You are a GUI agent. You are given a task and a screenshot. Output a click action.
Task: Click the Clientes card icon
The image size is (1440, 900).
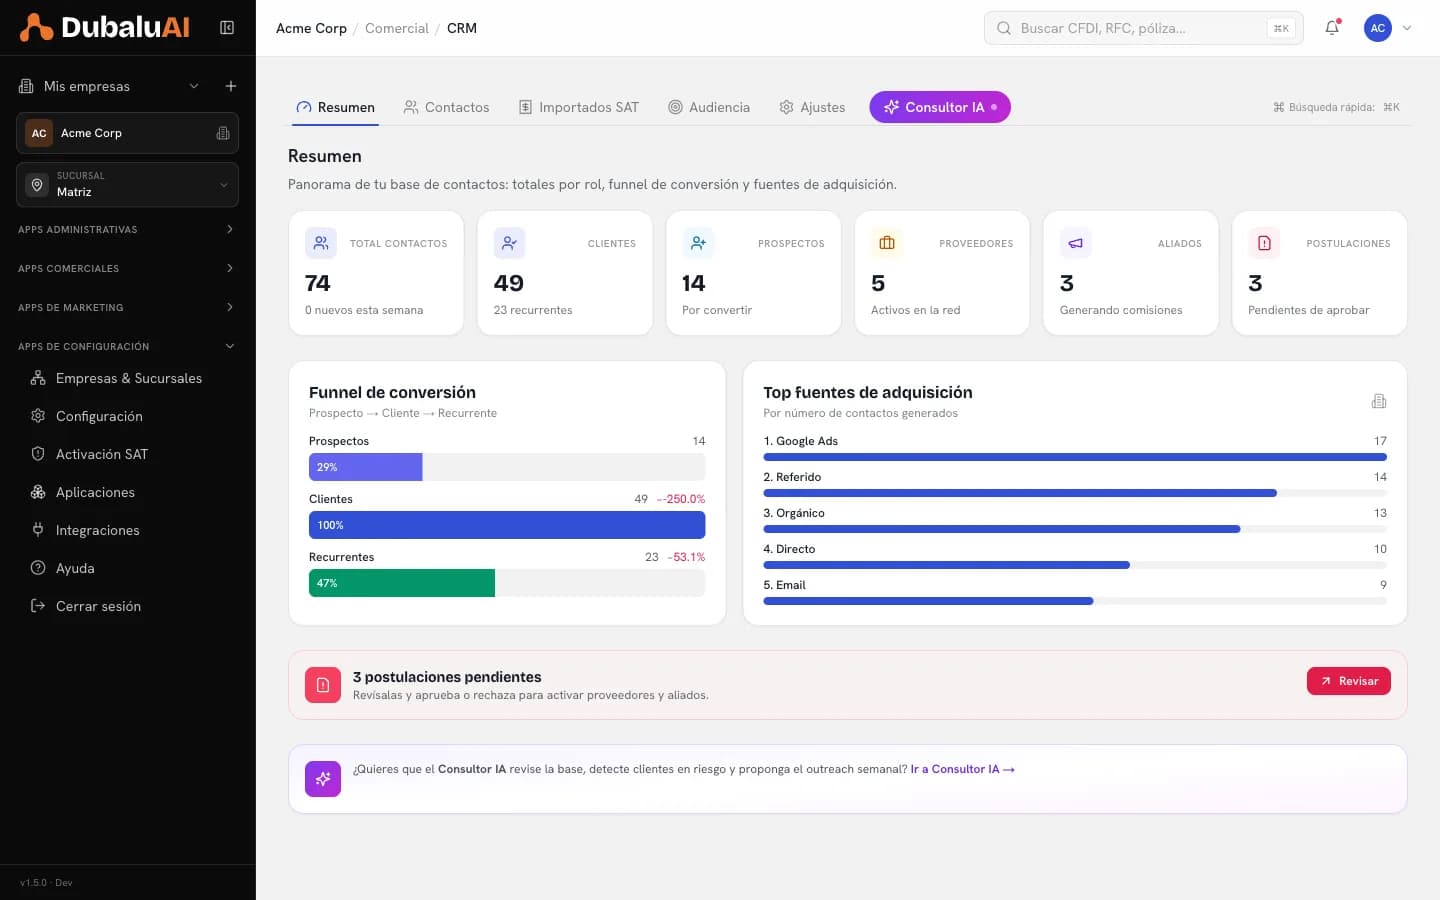tap(509, 243)
